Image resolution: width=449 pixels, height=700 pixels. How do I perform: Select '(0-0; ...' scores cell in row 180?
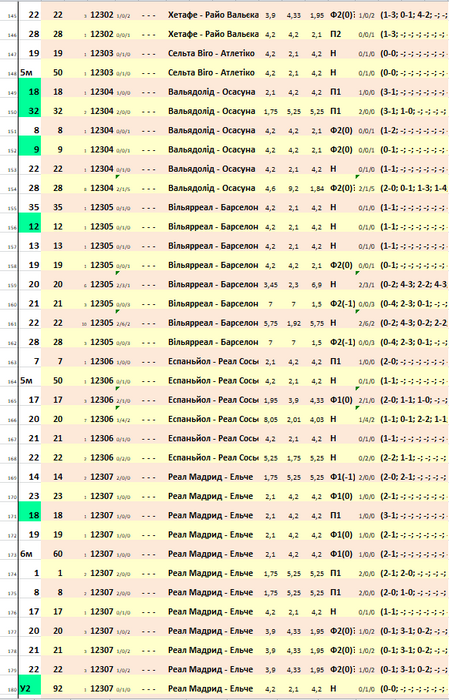(413, 688)
